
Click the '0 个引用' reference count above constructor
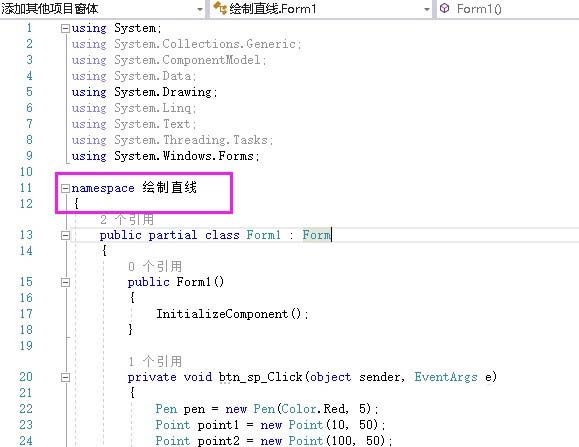155,266
